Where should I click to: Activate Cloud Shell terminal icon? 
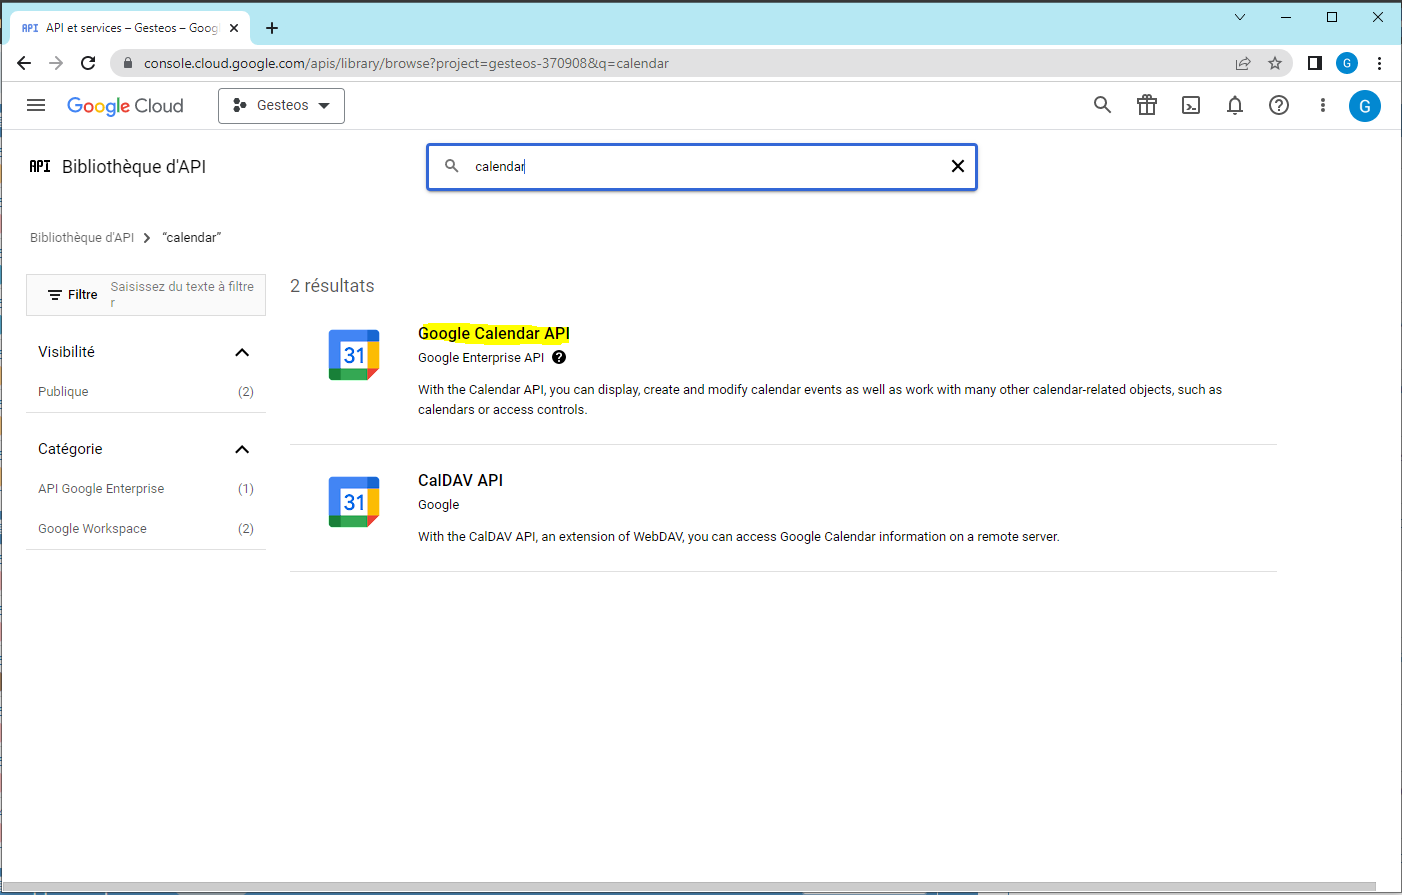pyautogui.click(x=1191, y=105)
